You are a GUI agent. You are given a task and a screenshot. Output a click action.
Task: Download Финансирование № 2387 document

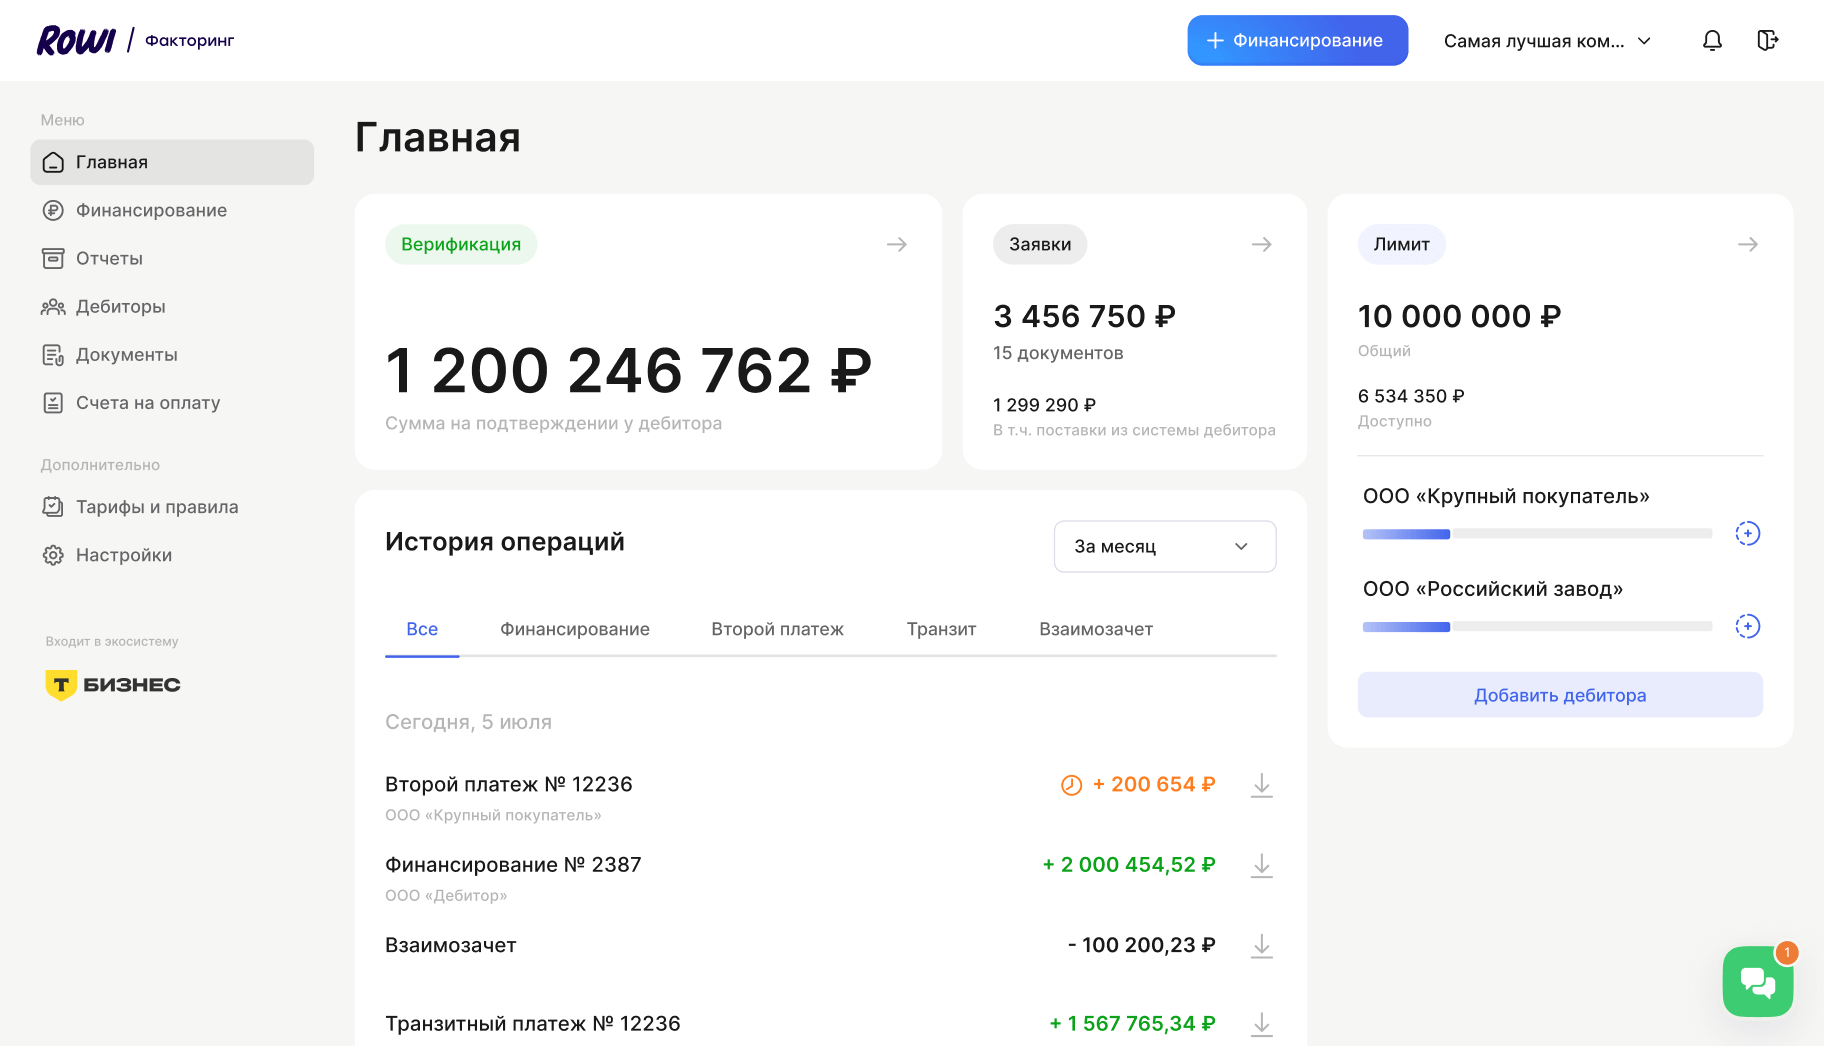coord(1262,866)
